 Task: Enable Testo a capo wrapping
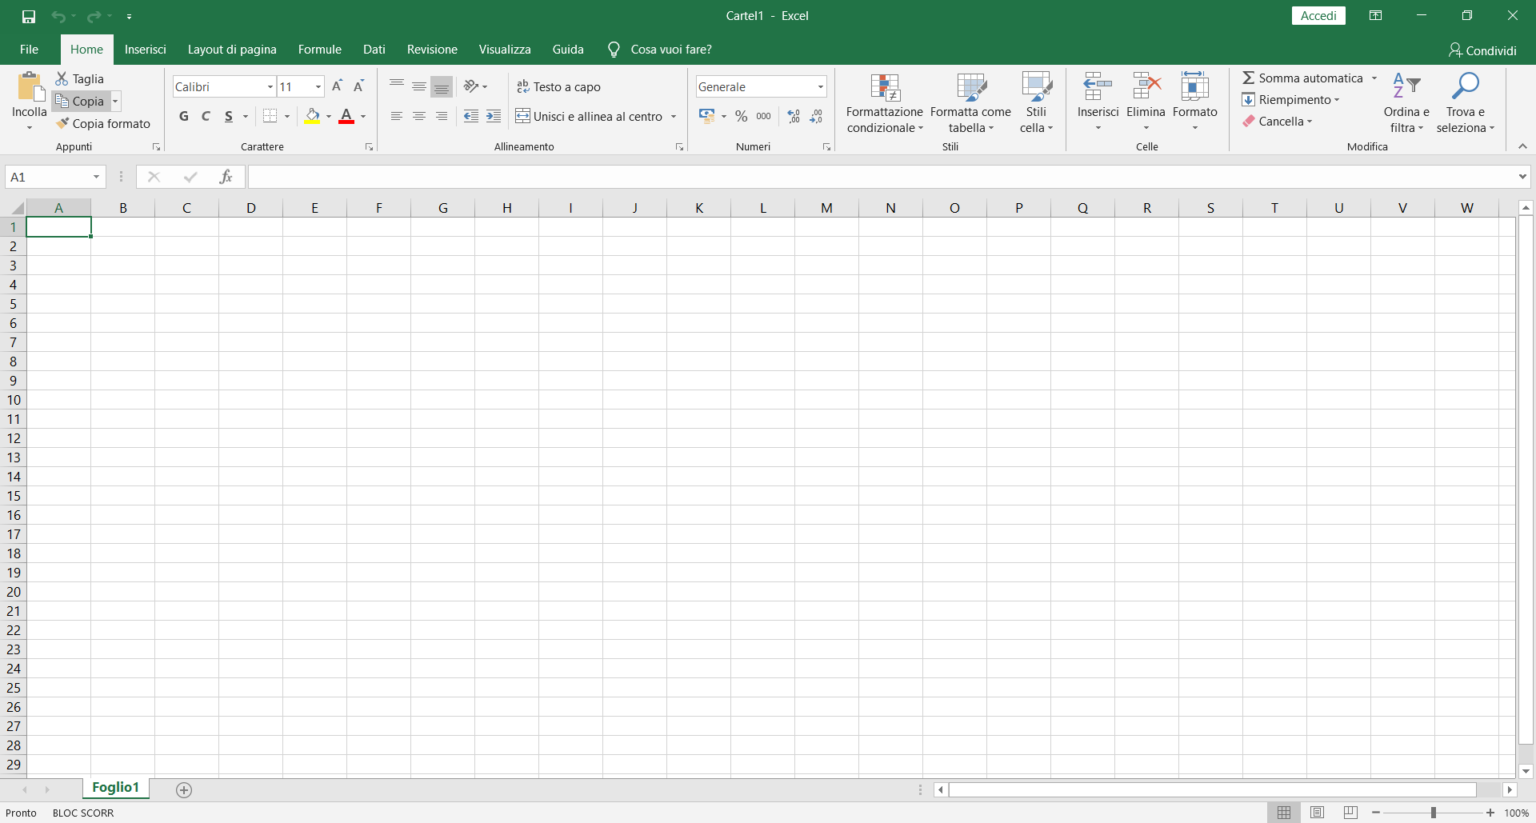tap(558, 86)
